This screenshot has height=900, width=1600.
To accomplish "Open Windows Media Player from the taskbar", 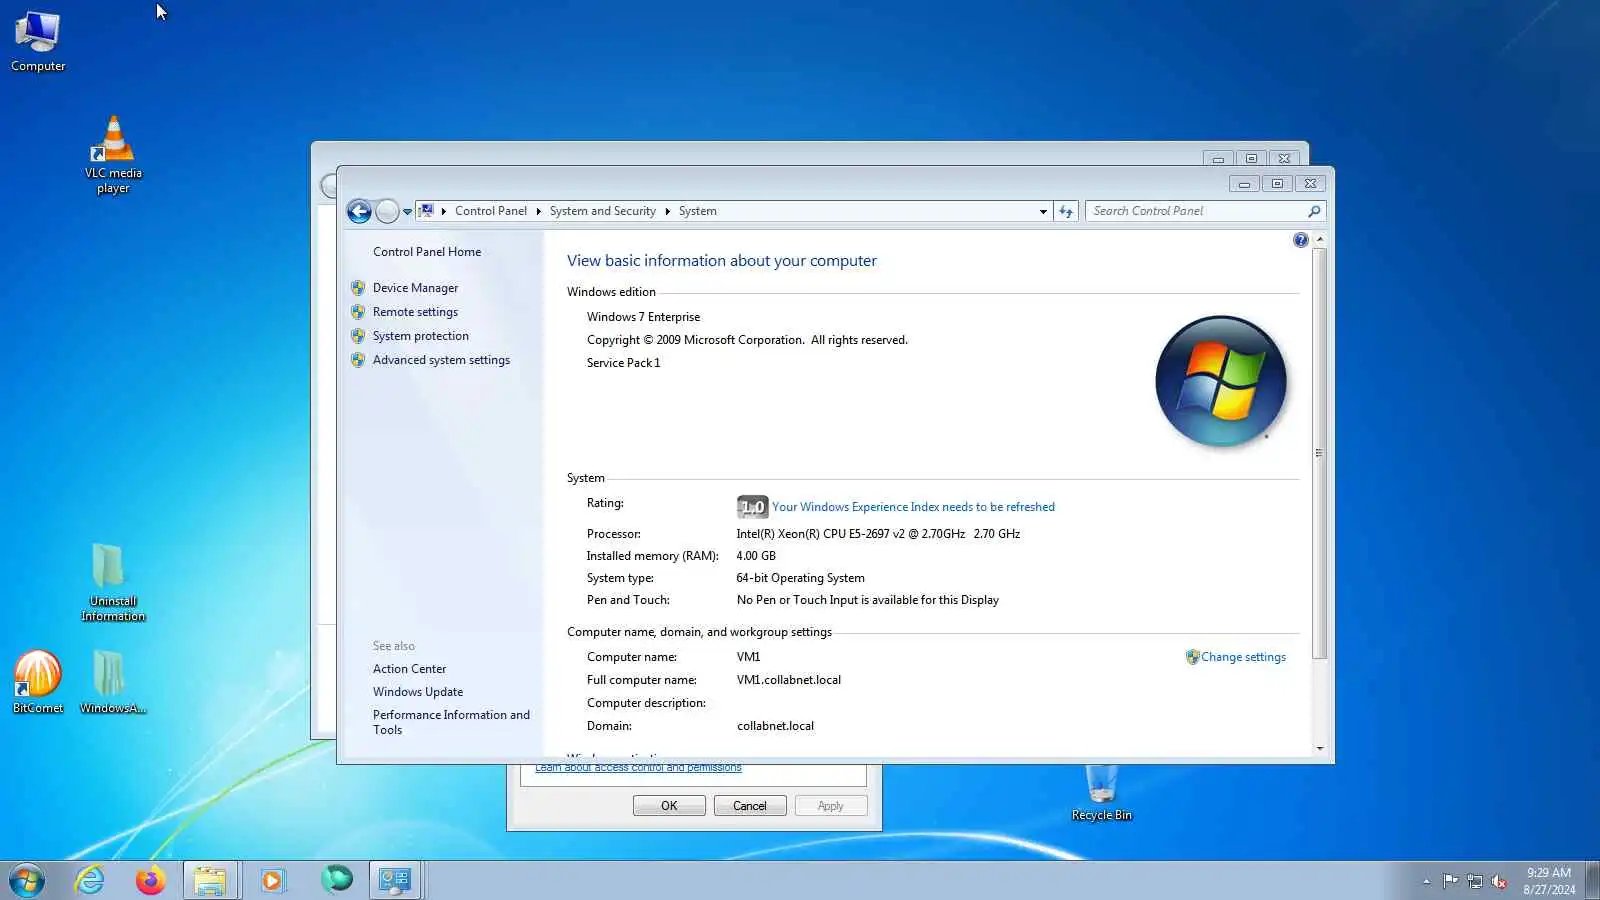I will [x=272, y=880].
